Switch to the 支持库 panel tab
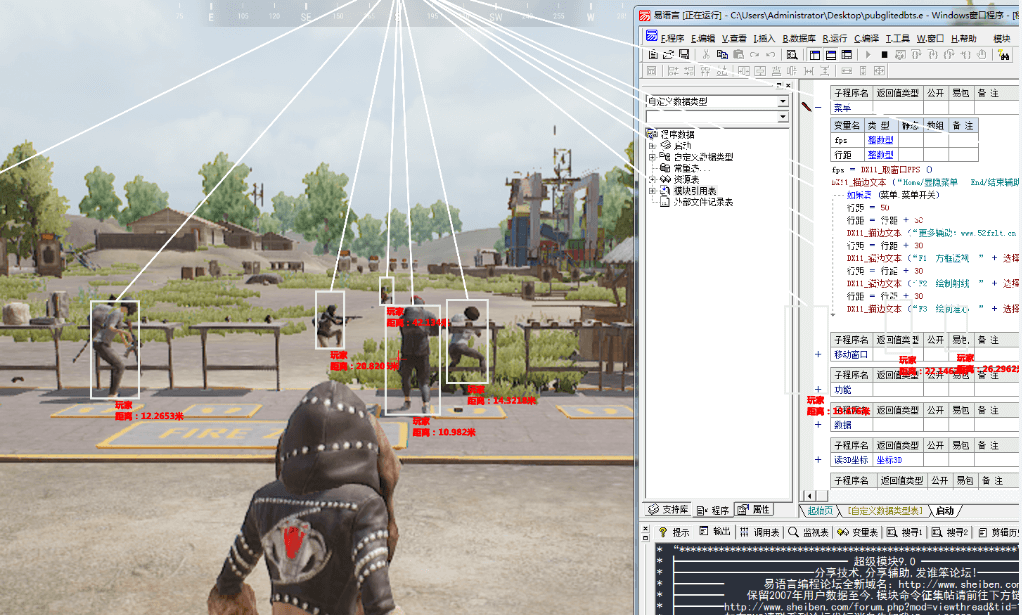1022x615 pixels. [x=669, y=509]
